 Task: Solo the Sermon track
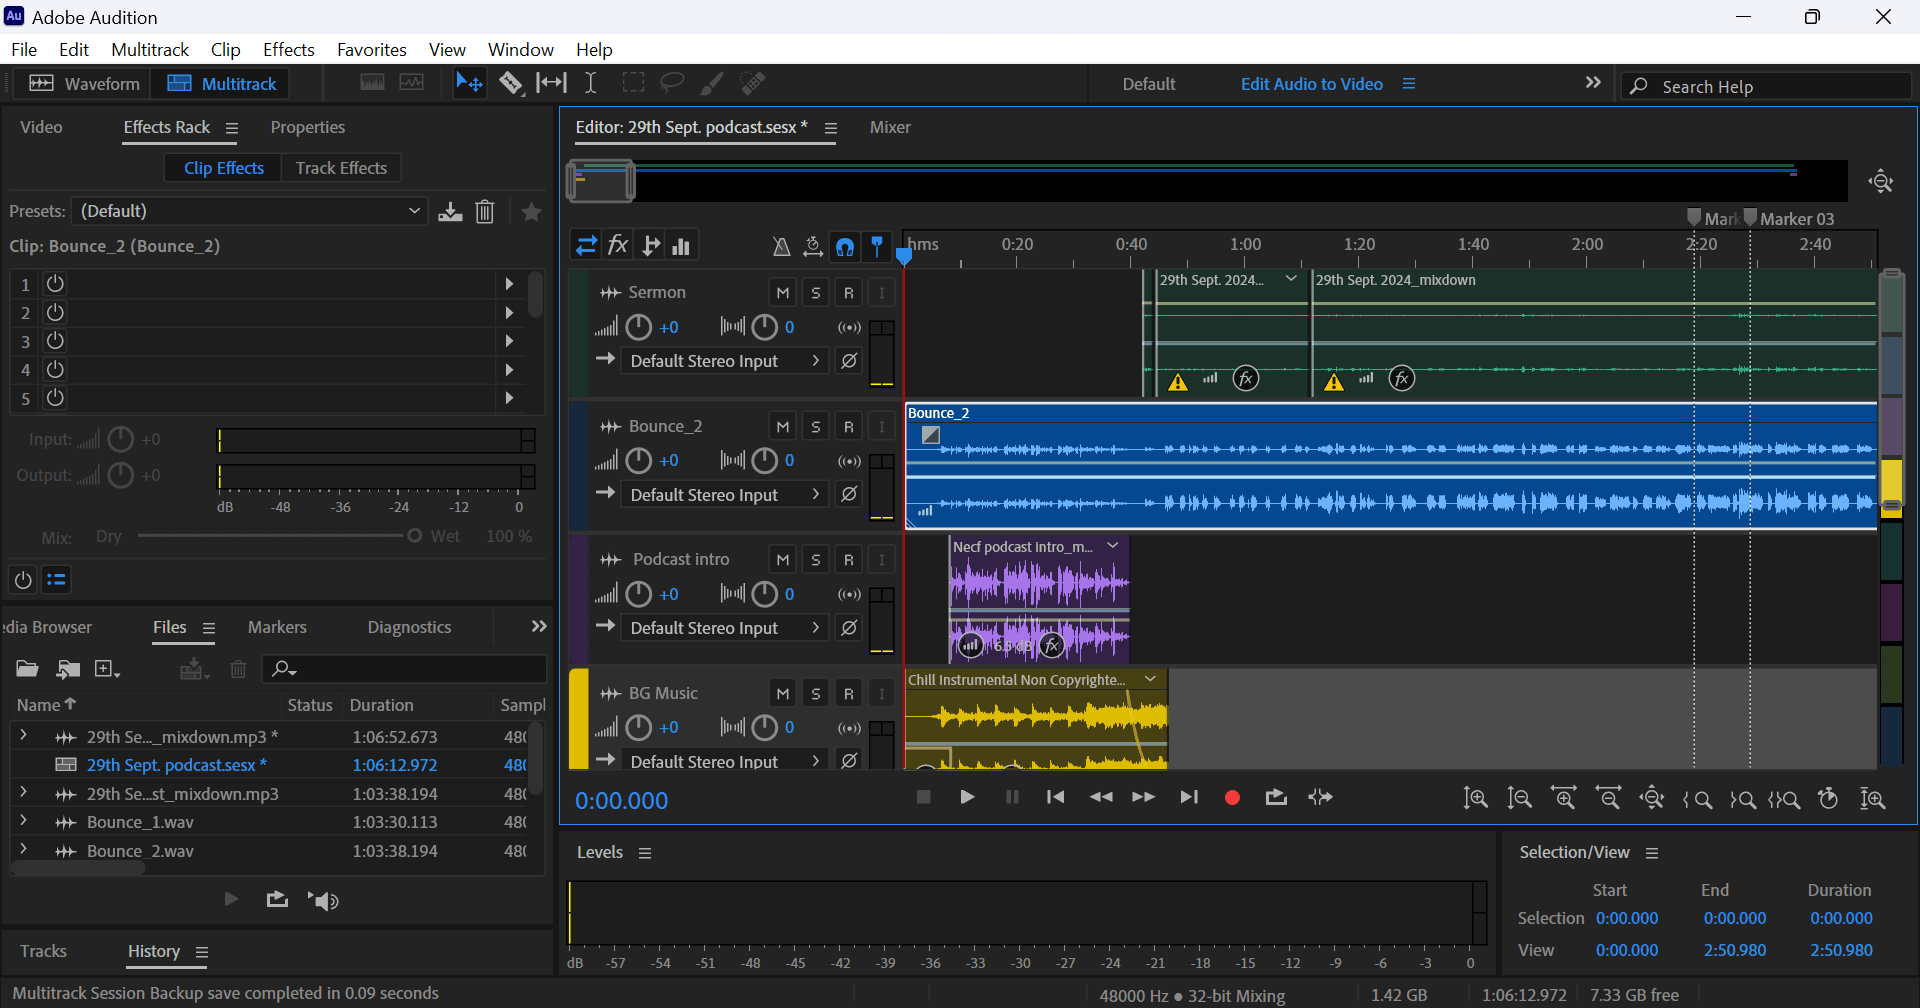coord(816,292)
